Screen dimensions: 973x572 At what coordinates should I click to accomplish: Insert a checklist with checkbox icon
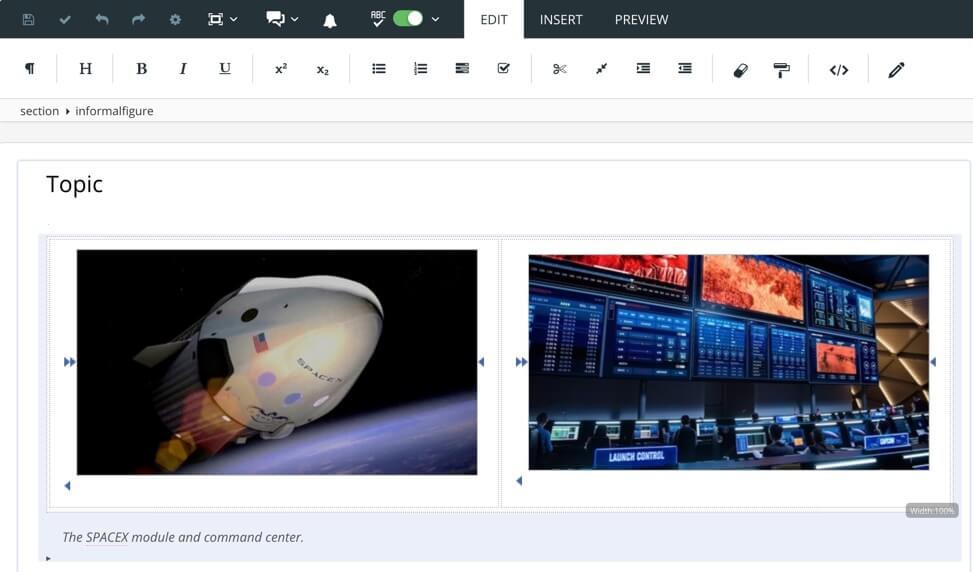503,68
